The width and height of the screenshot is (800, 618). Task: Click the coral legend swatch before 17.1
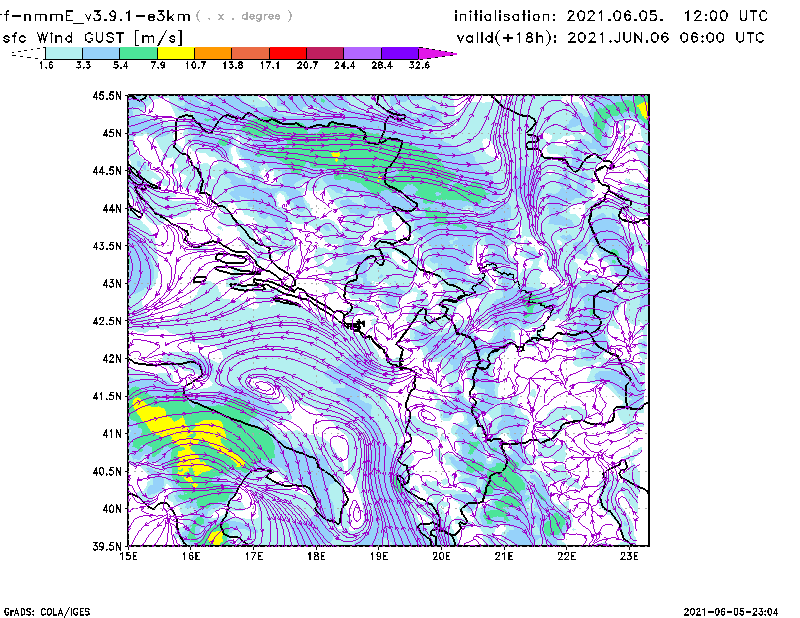click(251, 53)
